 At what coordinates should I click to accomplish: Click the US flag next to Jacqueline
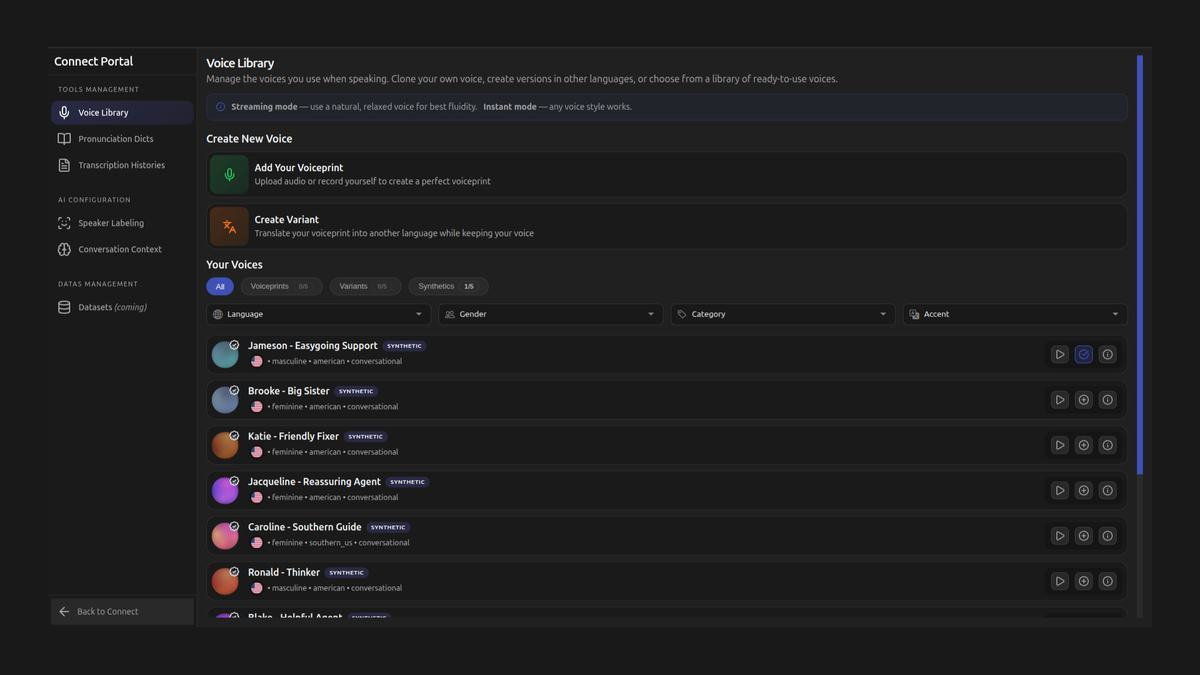click(x=257, y=497)
